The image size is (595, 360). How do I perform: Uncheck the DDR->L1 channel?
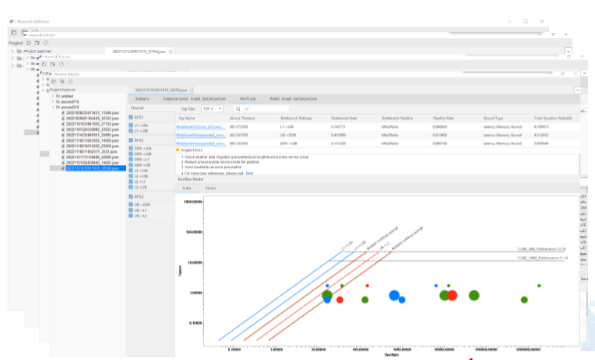pos(131,159)
